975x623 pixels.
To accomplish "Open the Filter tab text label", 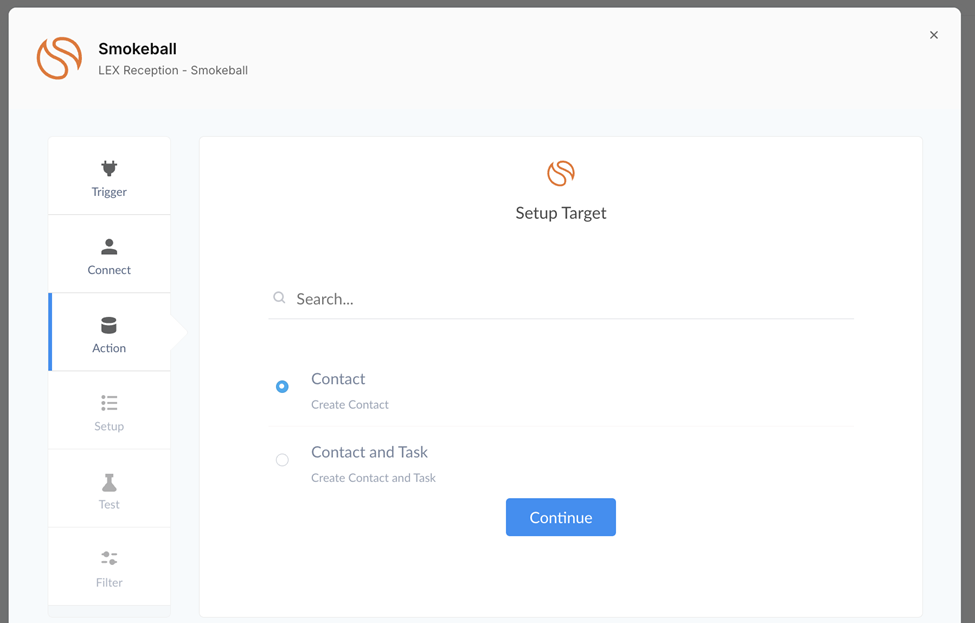I will point(109,583).
